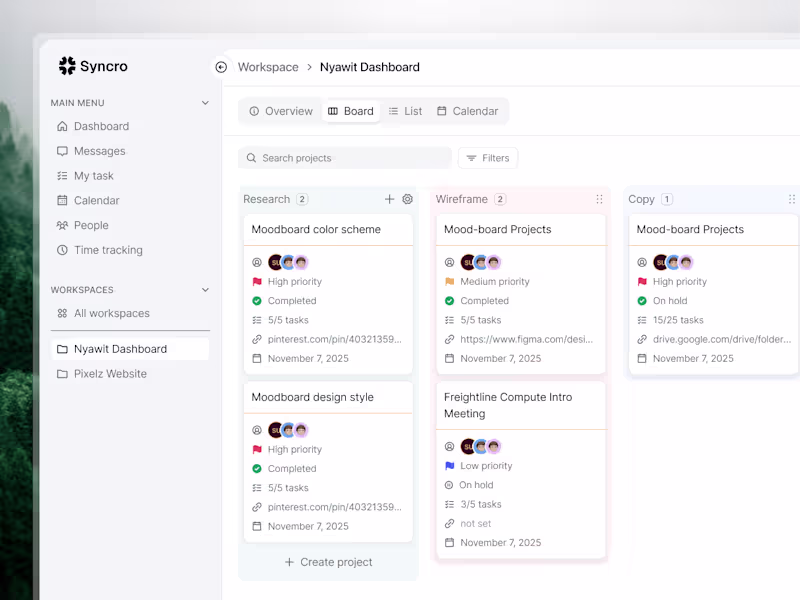Click the 3/5 tasks entry
The width and height of the screenshot is (800, 600).
[x=481, y=504]
